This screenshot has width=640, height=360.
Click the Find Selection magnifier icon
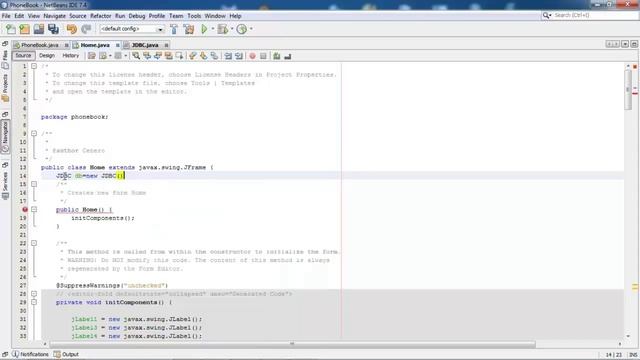point(136,56)
